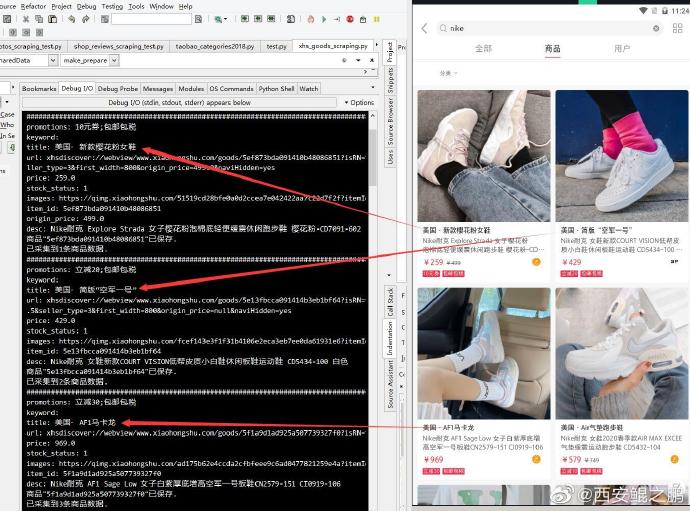
Task: Expand the Find icon's dropdown arrow
Action: coord(226,19)
